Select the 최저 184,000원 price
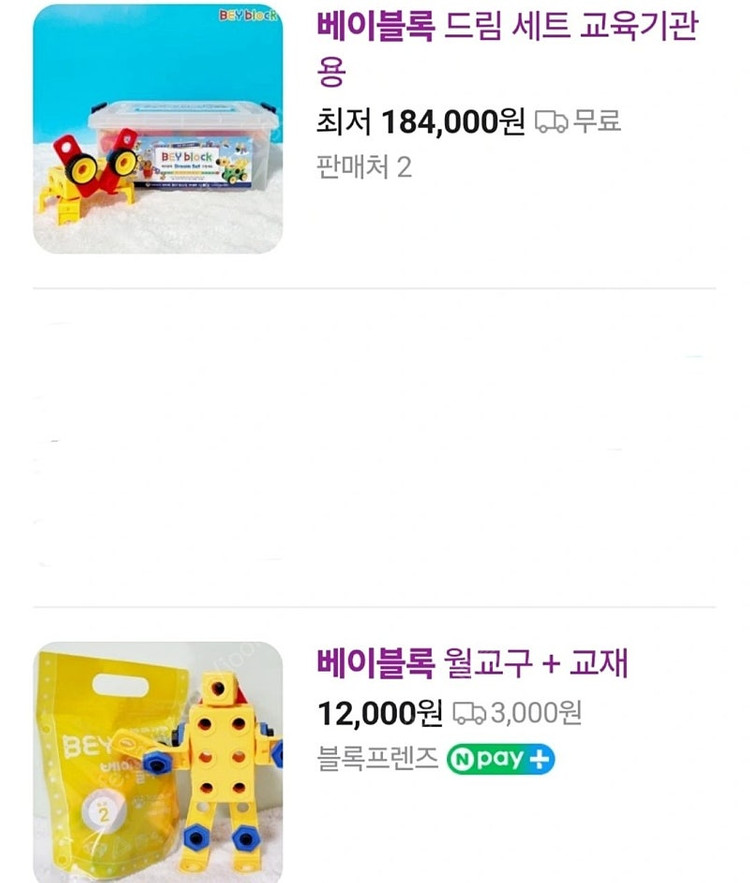The width and height of the screenshot is (750, 883). point(420,122)
